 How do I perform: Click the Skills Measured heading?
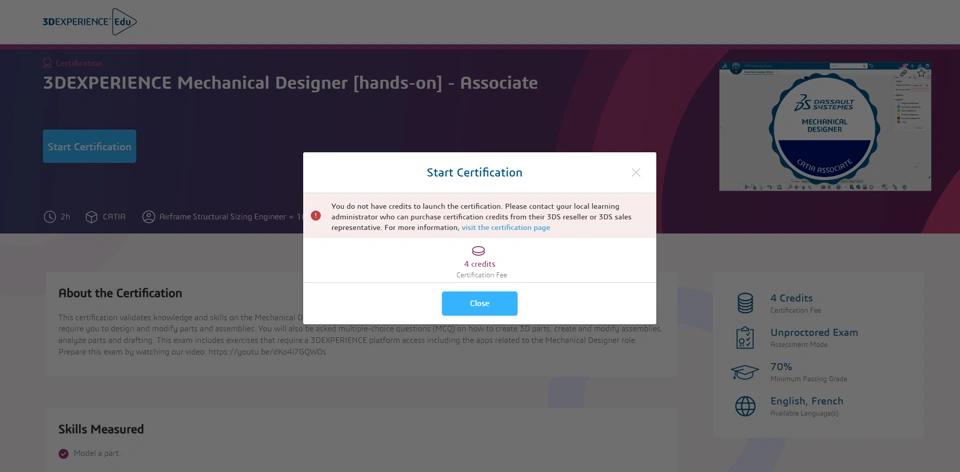click(101, 429)
